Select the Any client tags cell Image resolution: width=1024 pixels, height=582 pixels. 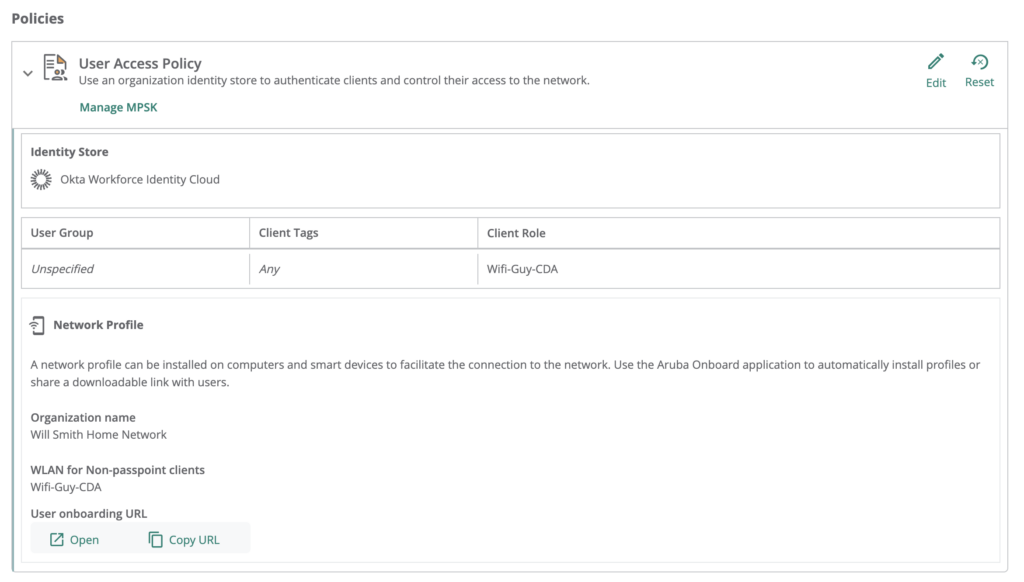pyautogui.click(x=269, y=269)
